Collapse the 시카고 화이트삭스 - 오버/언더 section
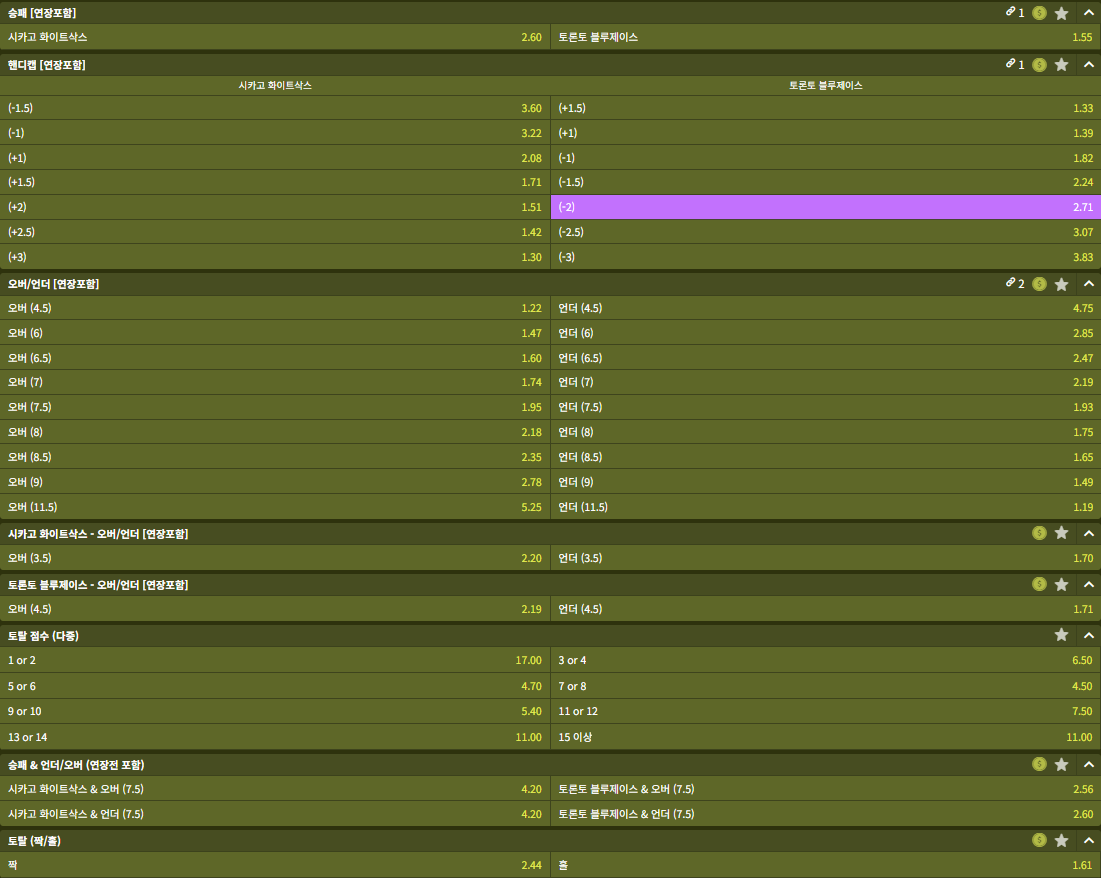 tap(1088, 533)
